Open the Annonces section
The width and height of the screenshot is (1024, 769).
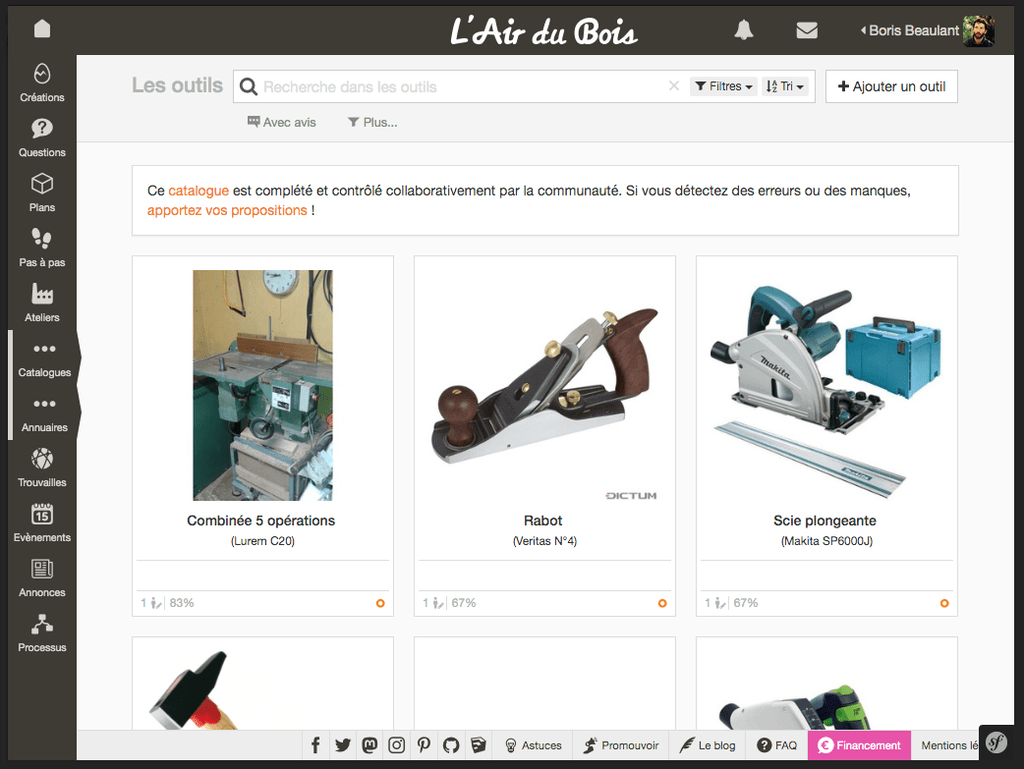[x=42, y=578]
